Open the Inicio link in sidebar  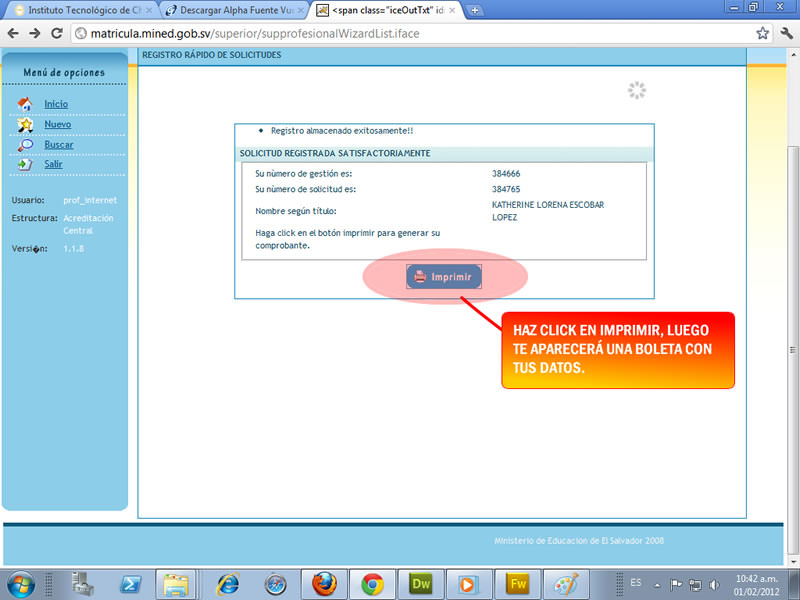(x=56, y=104)
